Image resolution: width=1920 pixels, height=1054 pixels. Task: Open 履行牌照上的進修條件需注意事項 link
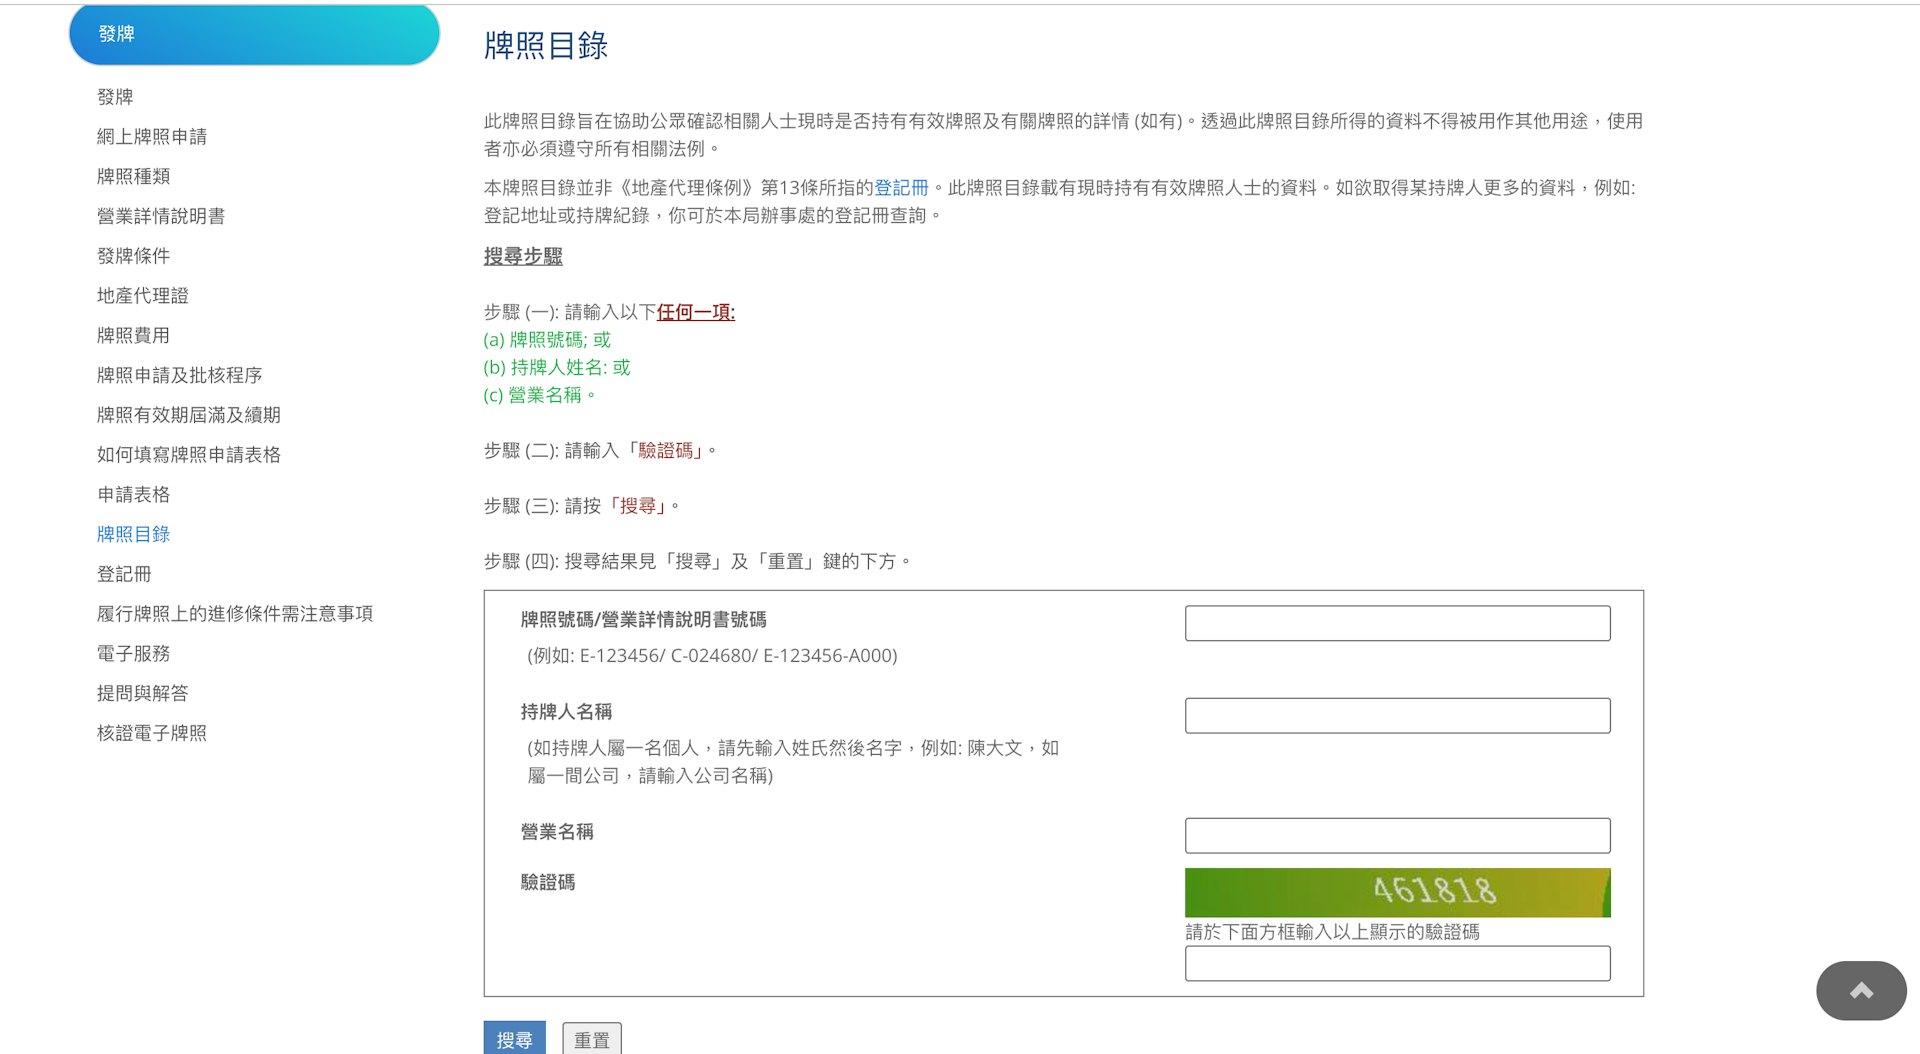tap(235, 614)
